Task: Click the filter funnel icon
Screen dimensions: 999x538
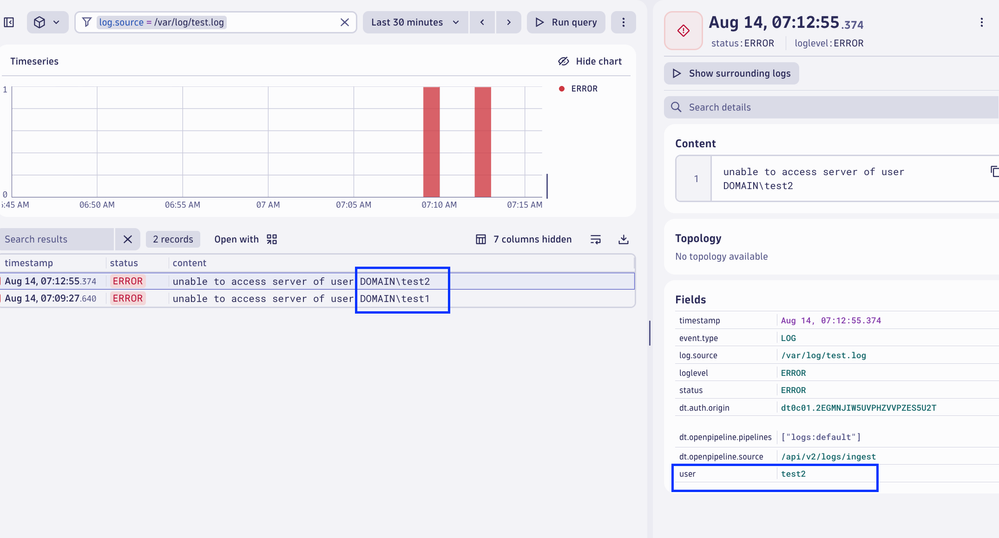Action: pyautogui.click(x=87, y=22)
